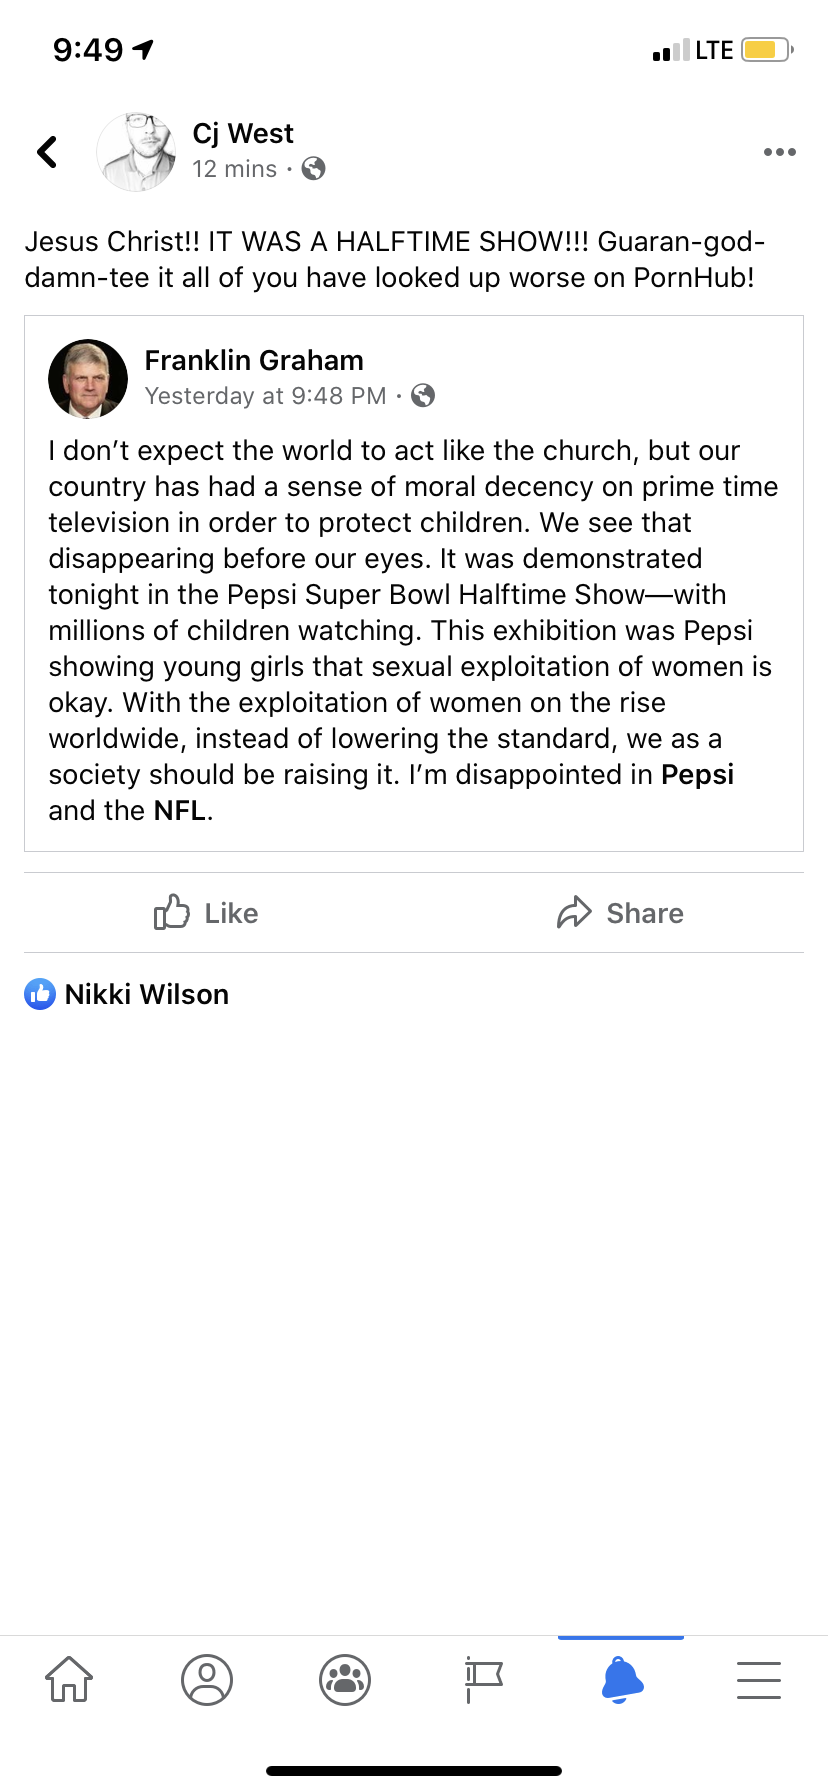Open the Profile tab icon
The image size is (828, 1792).
(207, 1679)
